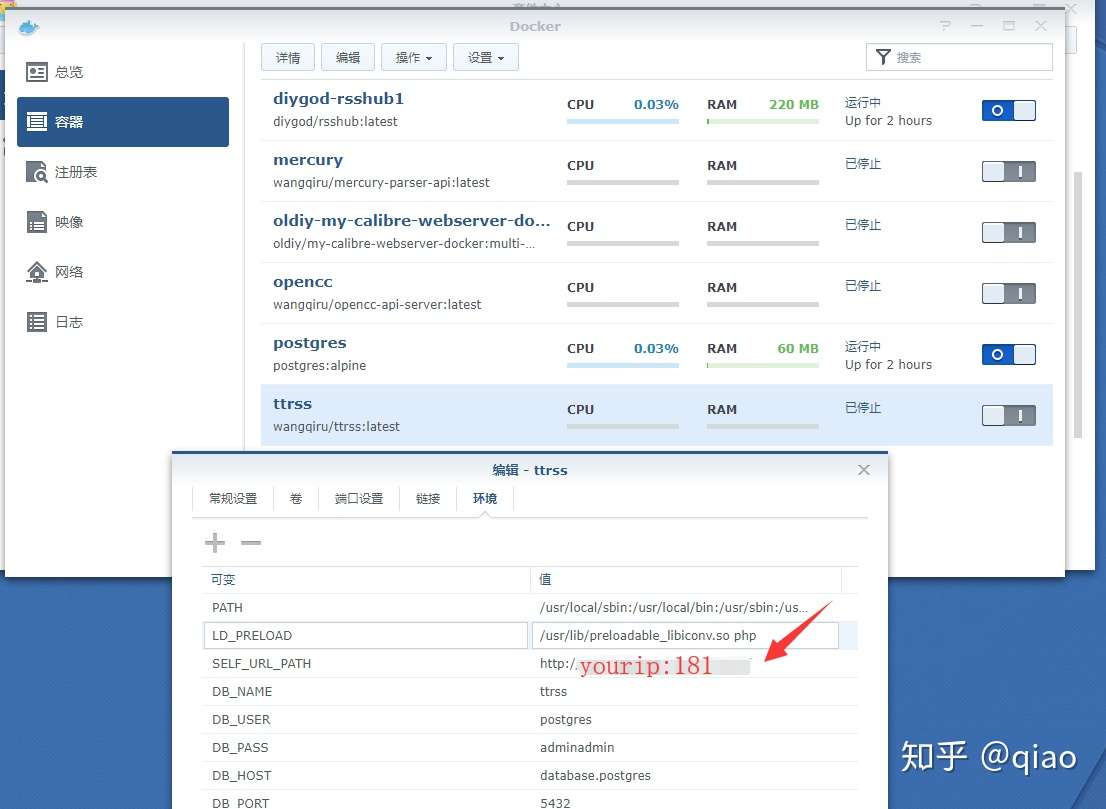Image resolution: width=1106 pixels, height=809 pixels.
Task: Click the DB_USER variable name
Action: pos(241,720)
